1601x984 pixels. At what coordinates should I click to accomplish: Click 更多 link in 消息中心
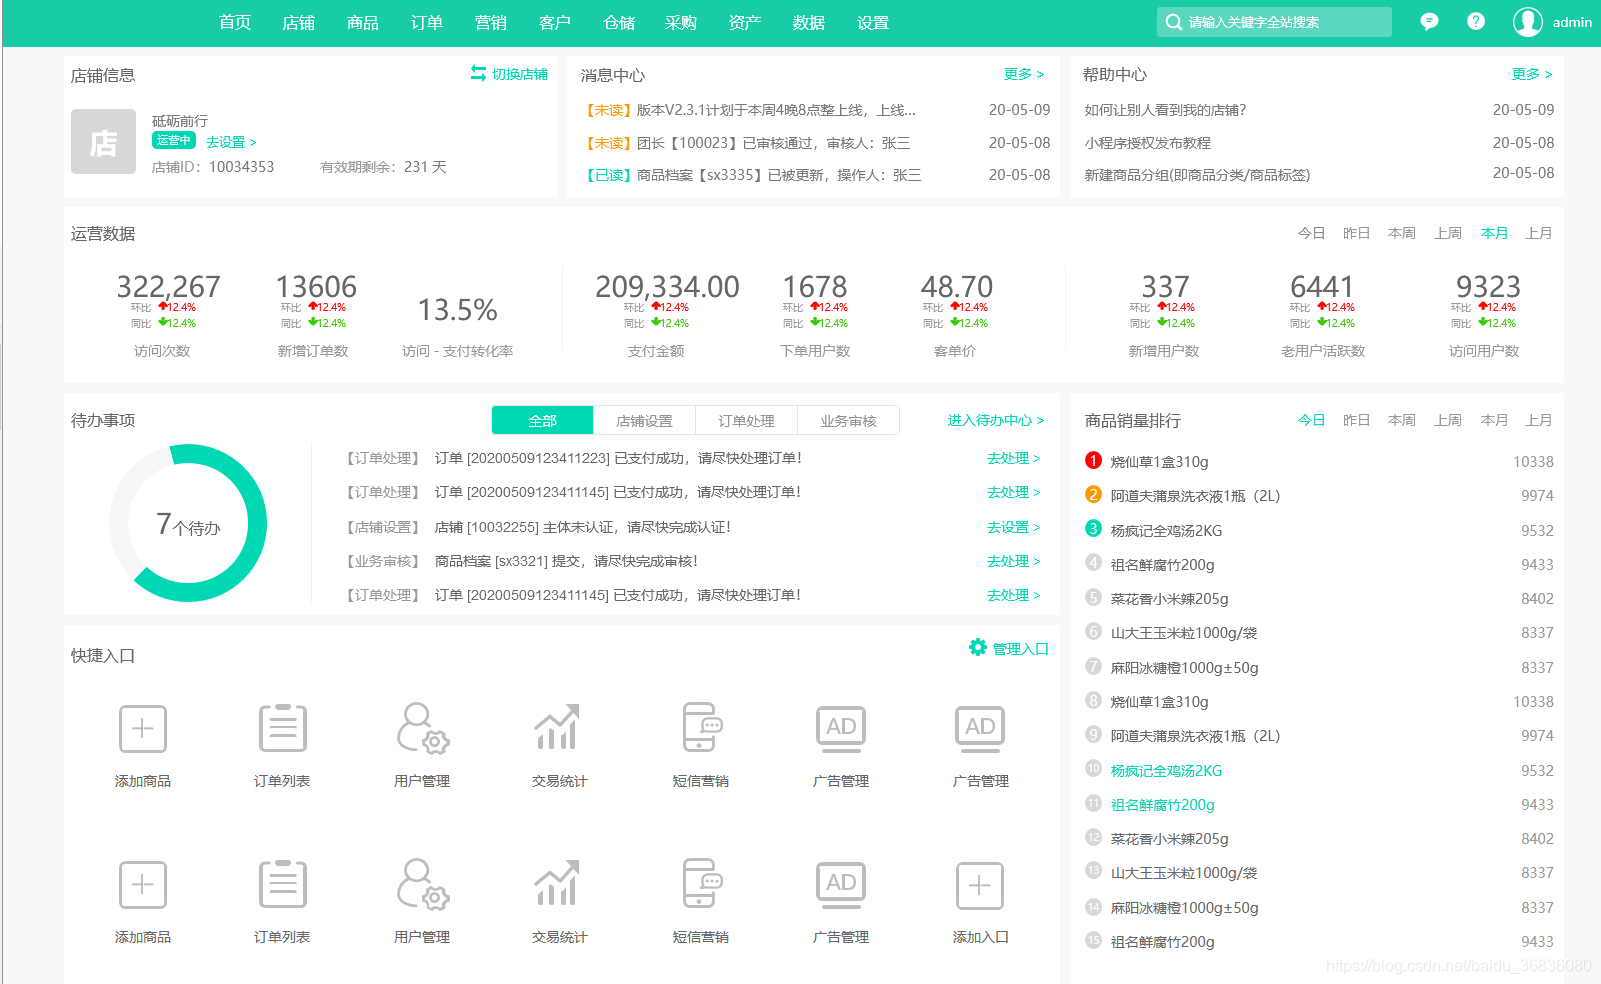tap(1024, 74)
